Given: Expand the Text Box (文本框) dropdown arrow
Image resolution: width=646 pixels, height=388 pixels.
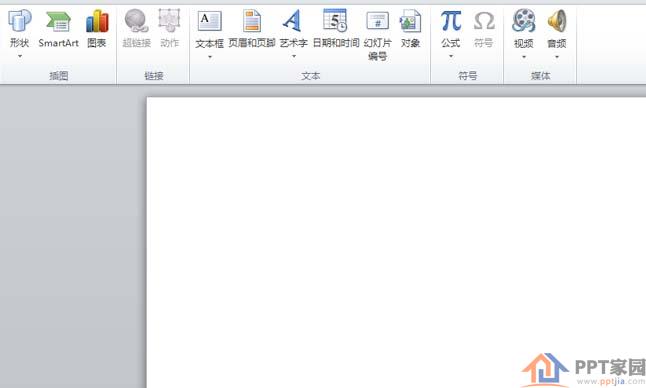Looking at the screenshot, I should click(x=210, y=57).
